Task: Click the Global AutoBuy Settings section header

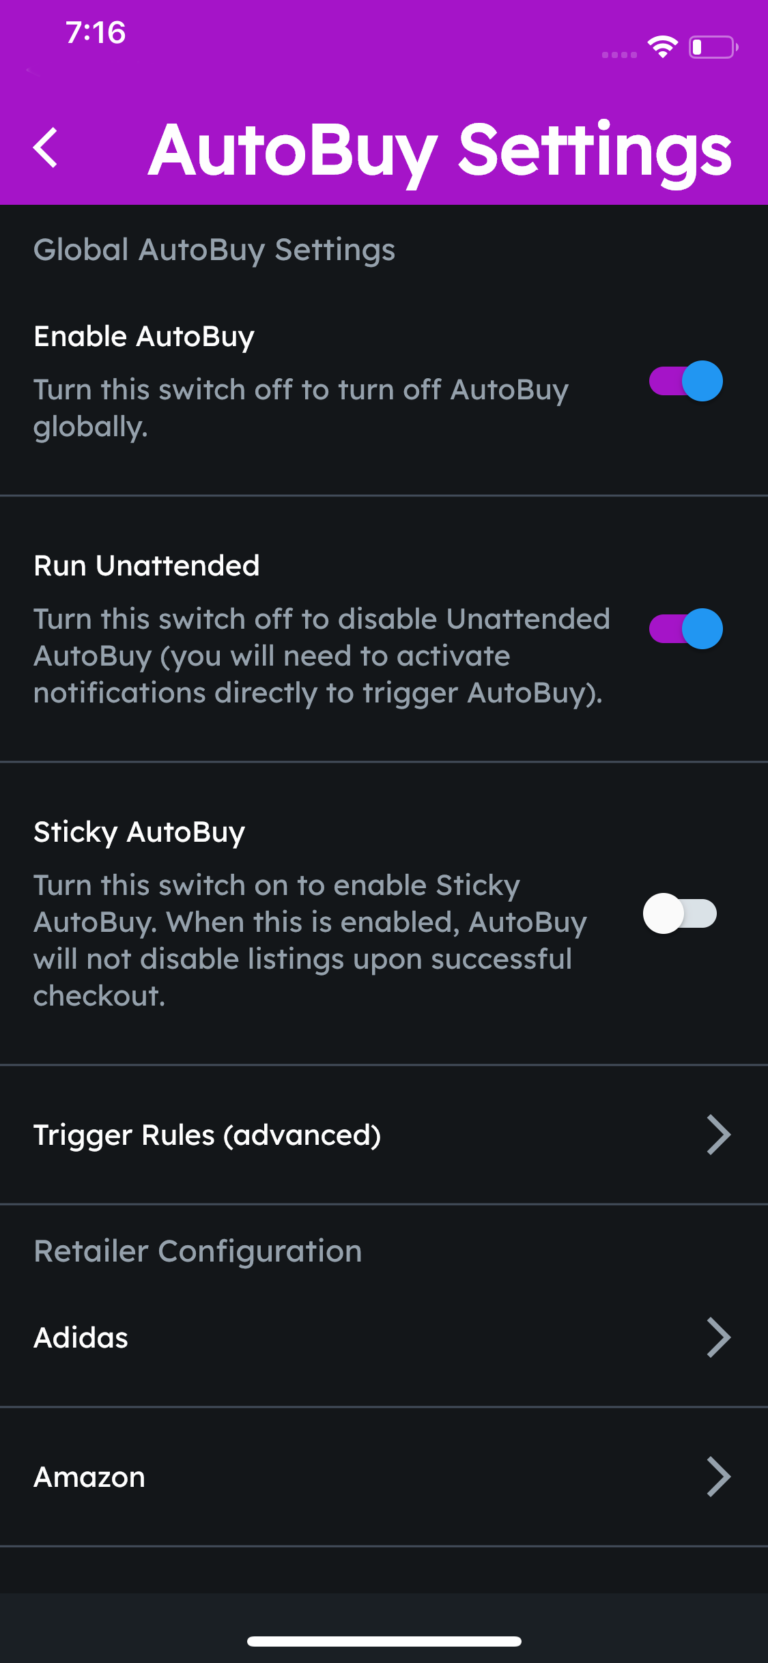Action: 215,250
